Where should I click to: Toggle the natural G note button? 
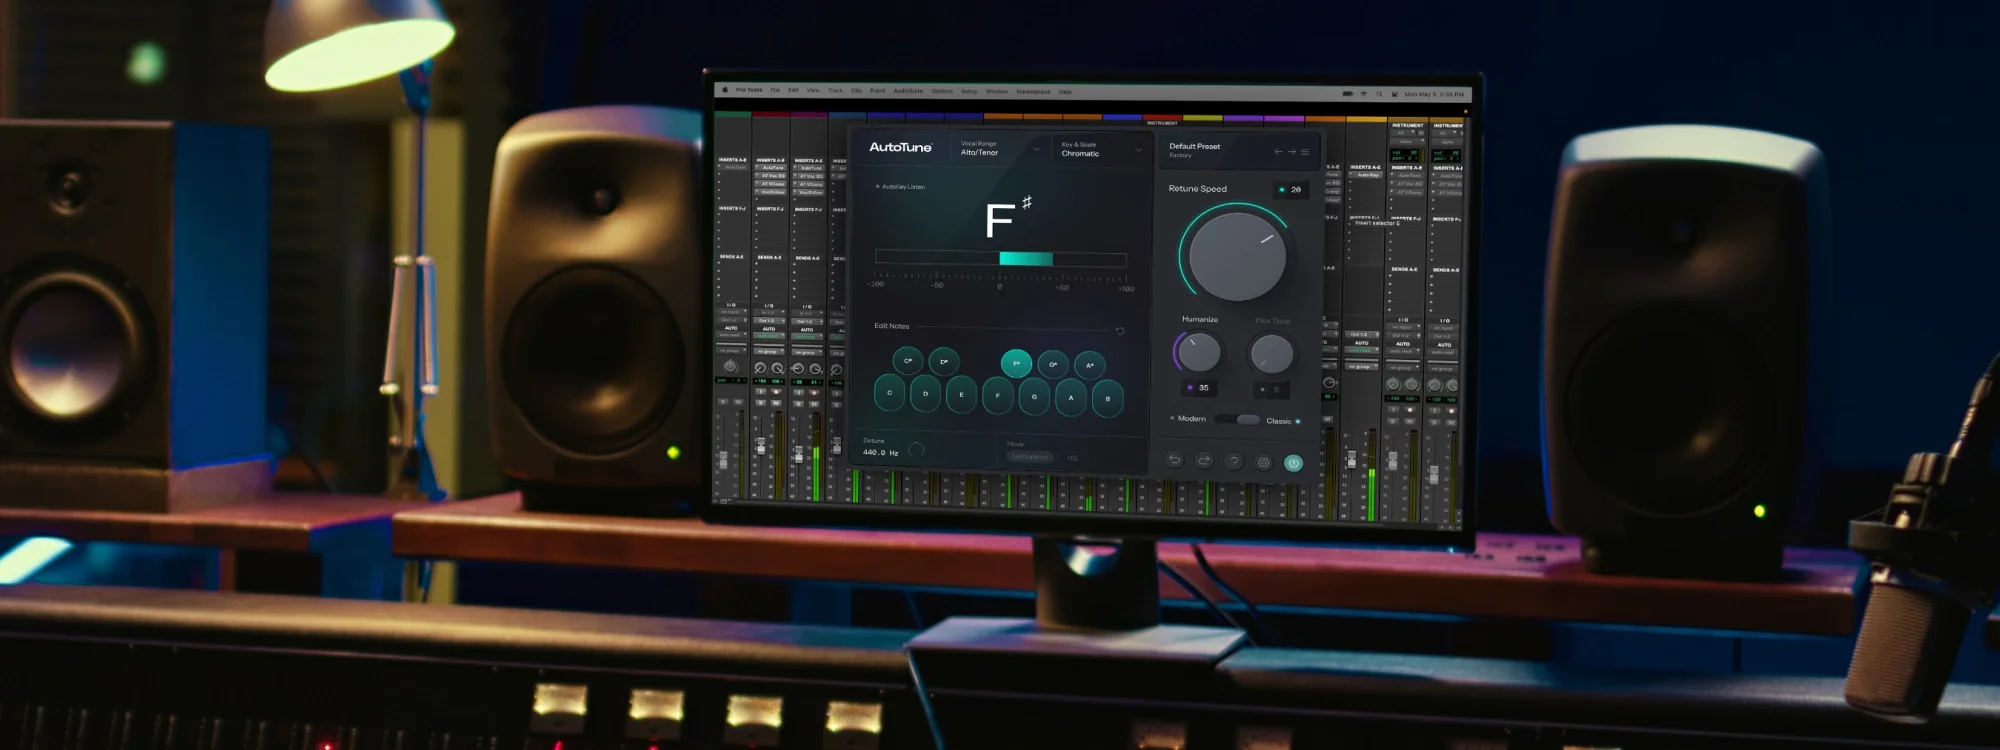(x=1034, y=397)
